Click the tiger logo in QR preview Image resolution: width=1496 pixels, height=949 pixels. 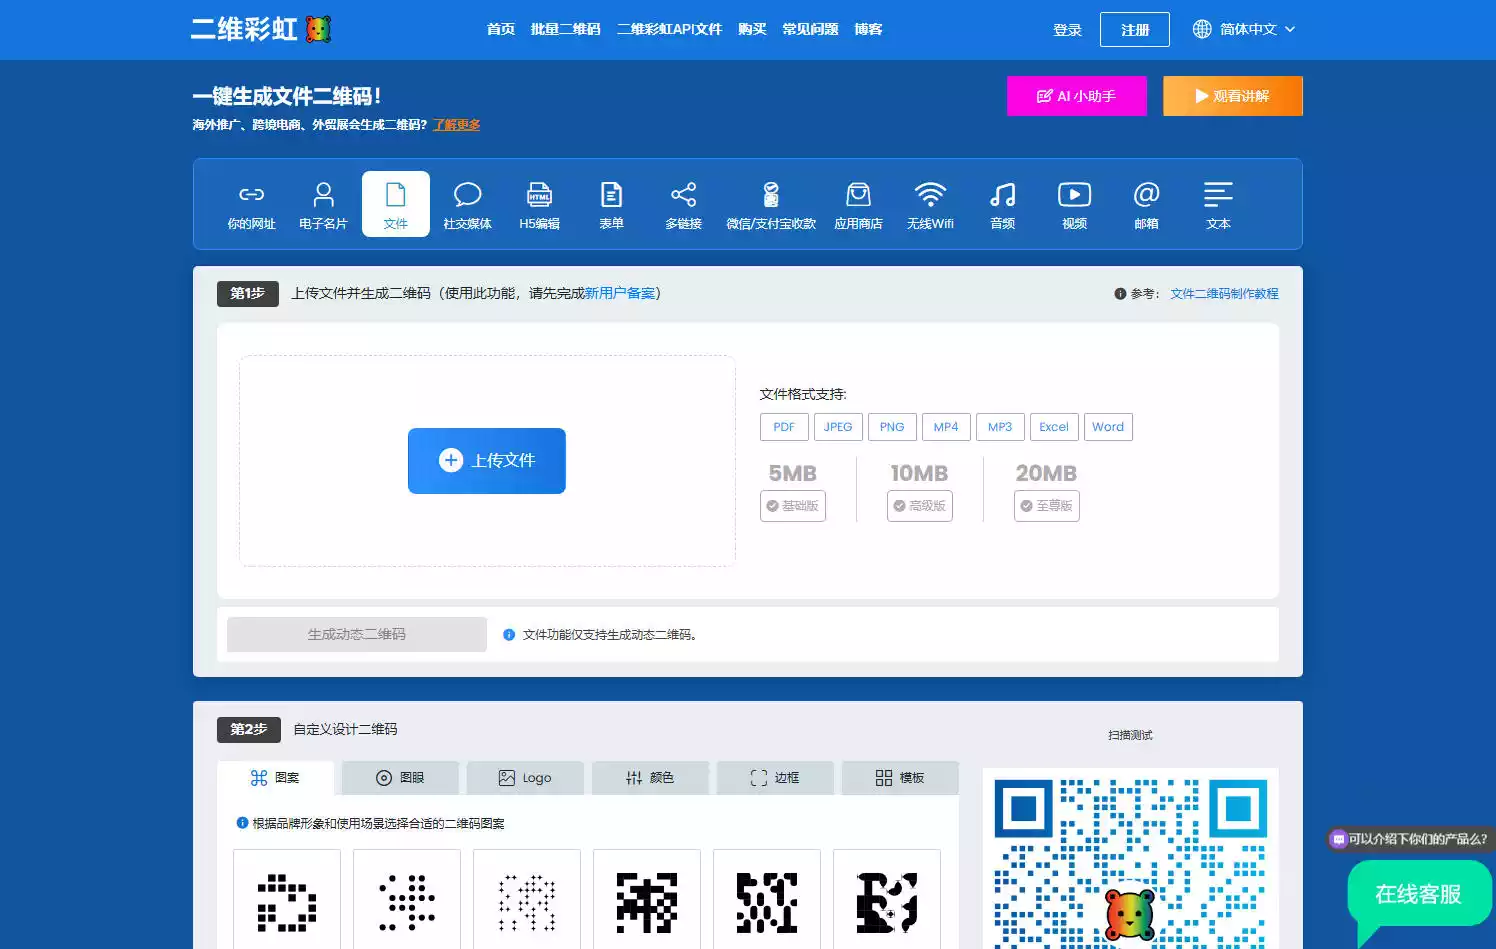pos(1129,913)
